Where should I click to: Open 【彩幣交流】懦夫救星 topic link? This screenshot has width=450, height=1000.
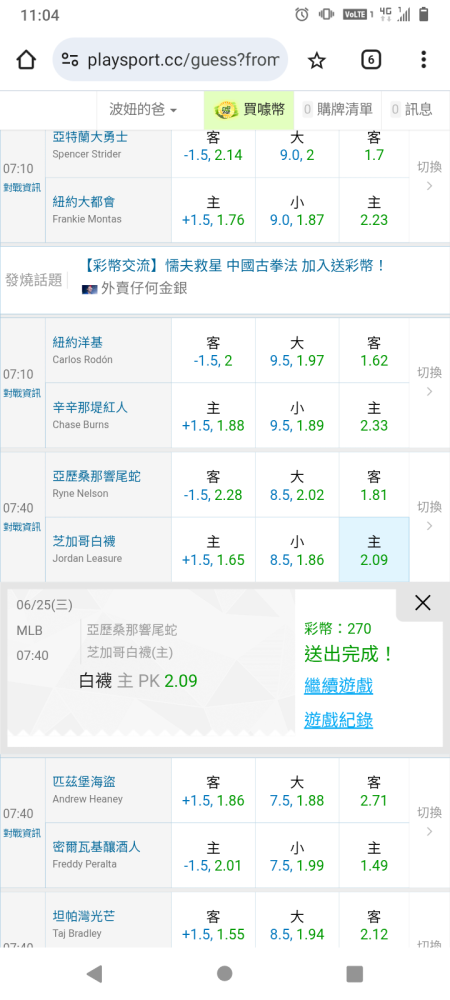tap(235, 266)
